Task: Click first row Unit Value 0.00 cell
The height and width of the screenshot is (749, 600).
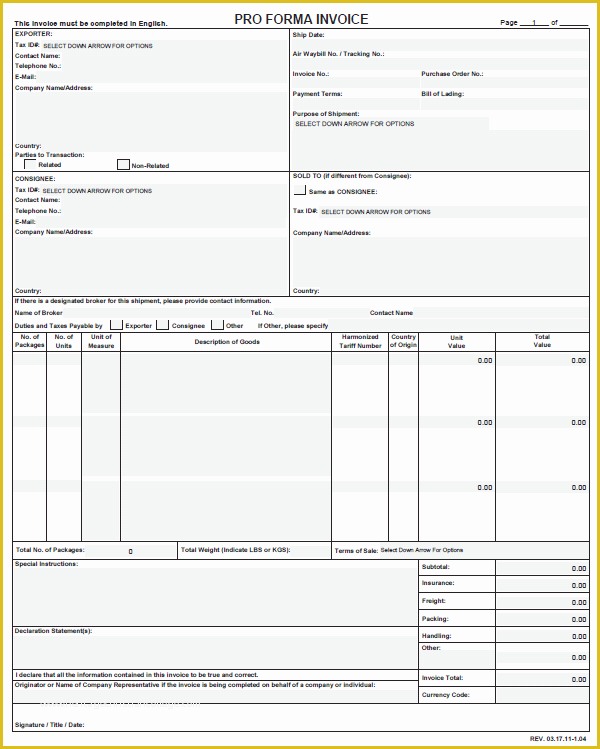Action: [x=457, y=360]
